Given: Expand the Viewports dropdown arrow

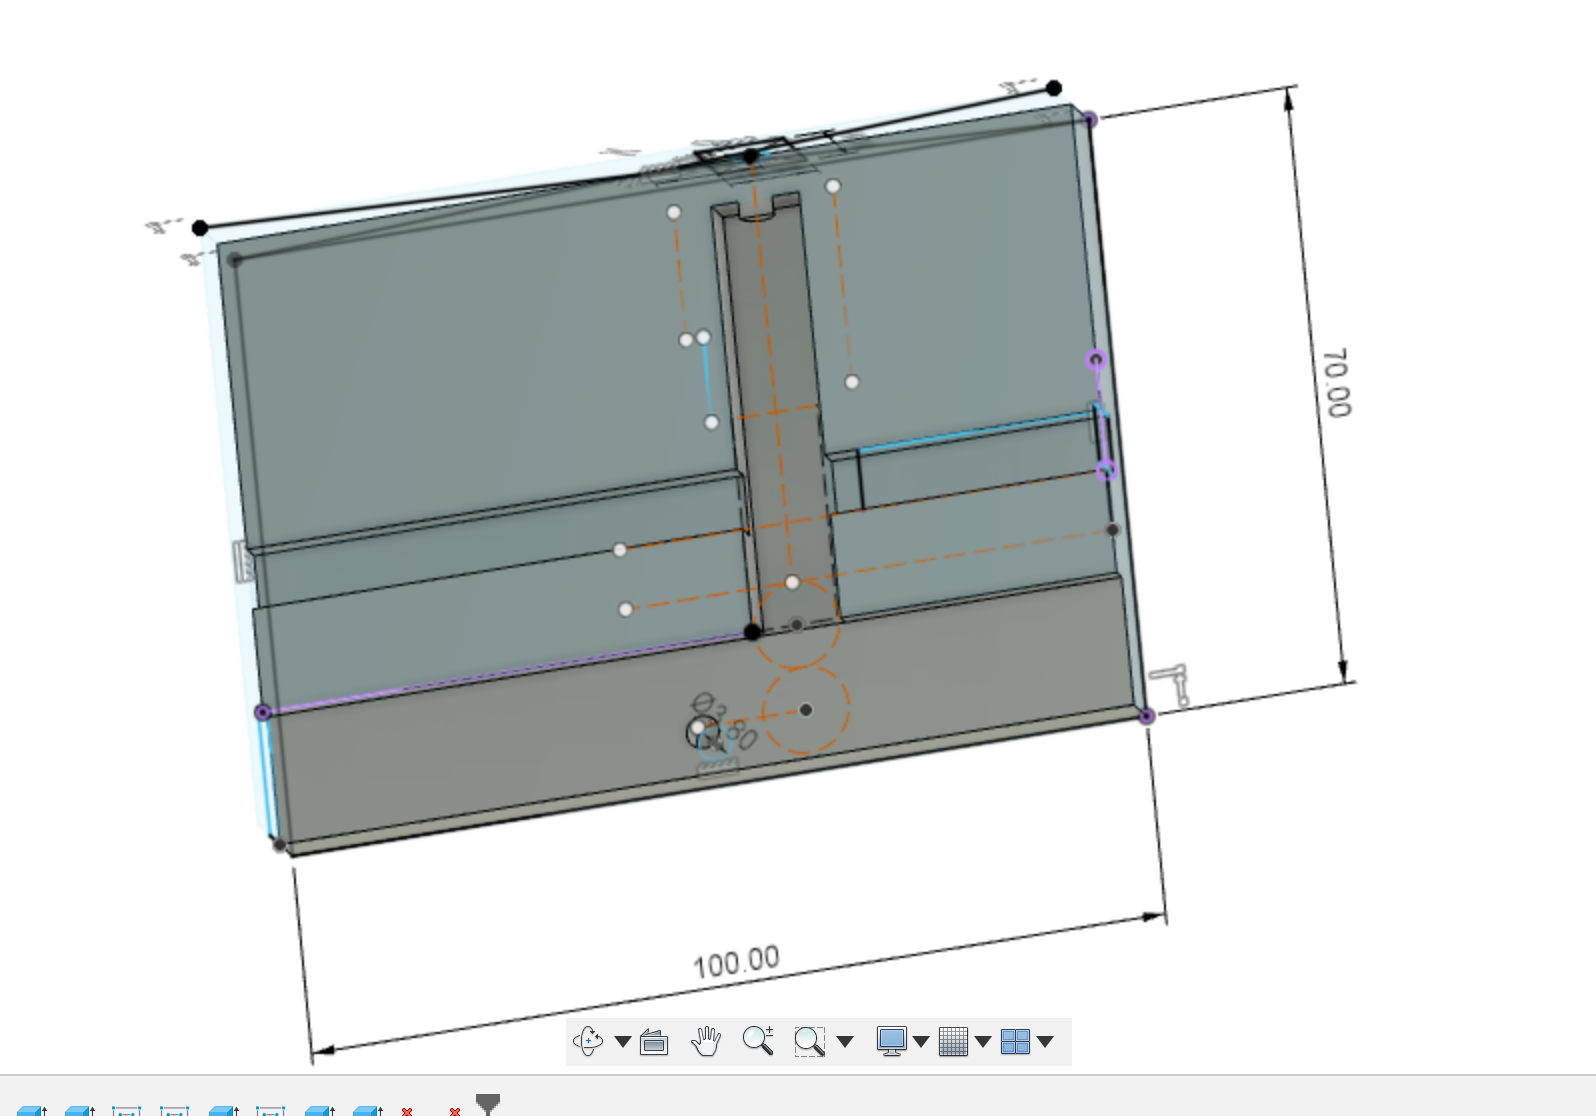Looking at the screenshot, I should click(1045, 1042).
